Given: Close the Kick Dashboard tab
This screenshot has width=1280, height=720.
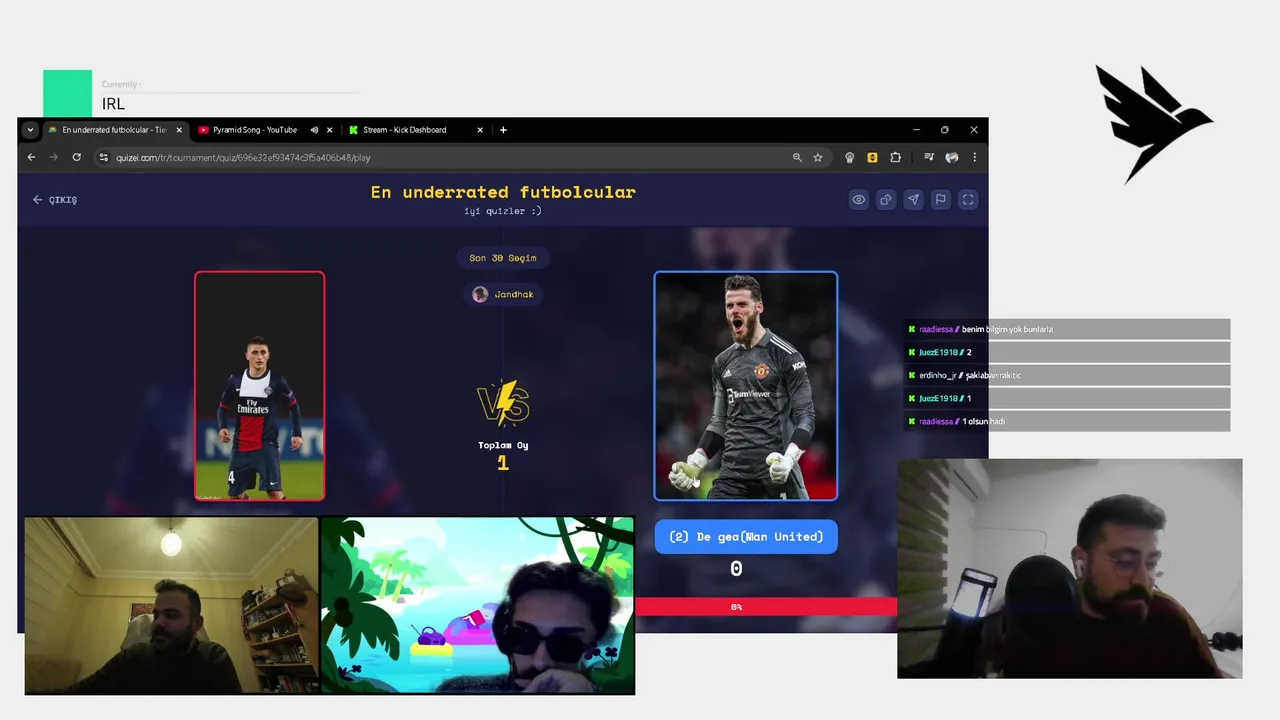Looking at the screenshot, I should tap(480, 130).
